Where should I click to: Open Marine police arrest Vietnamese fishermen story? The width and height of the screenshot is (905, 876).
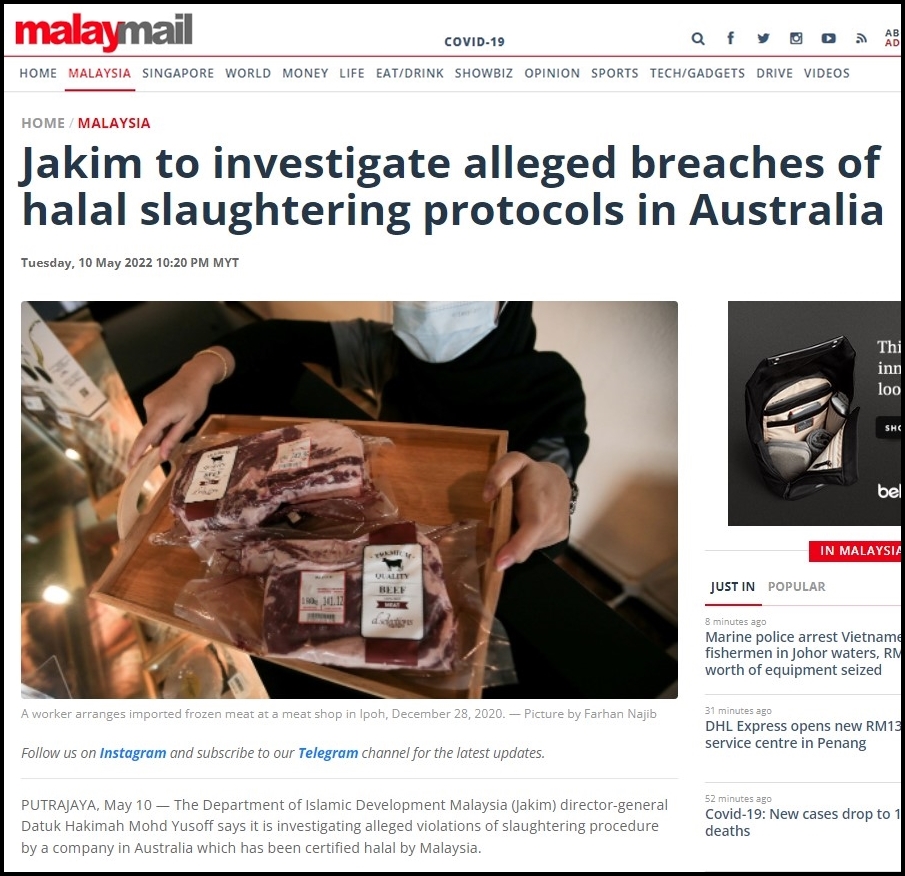coord(803,653)
